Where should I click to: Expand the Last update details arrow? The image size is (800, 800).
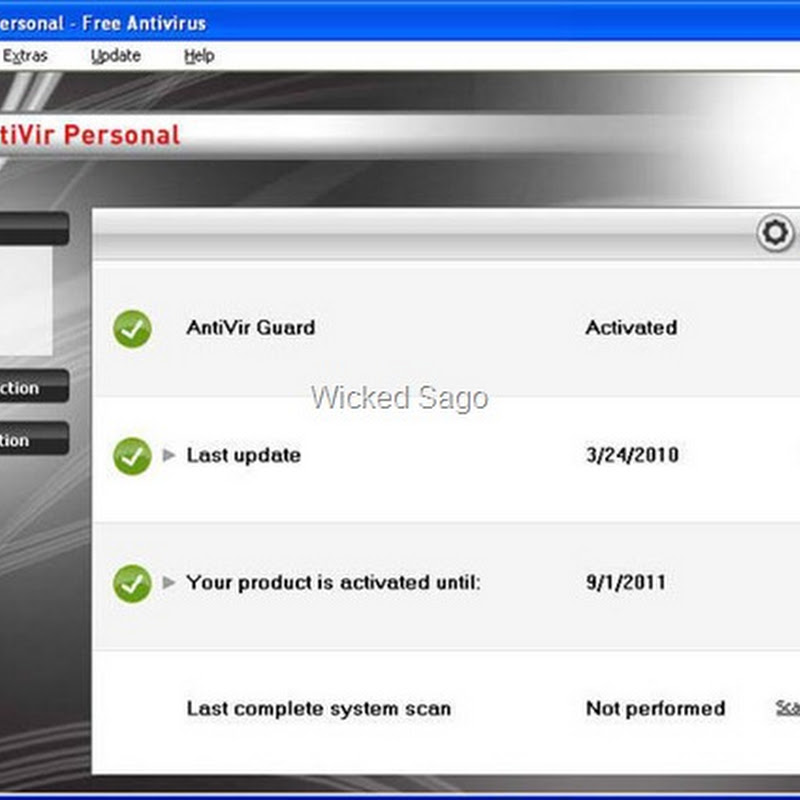pyautogui.click(x=169, y=455)
